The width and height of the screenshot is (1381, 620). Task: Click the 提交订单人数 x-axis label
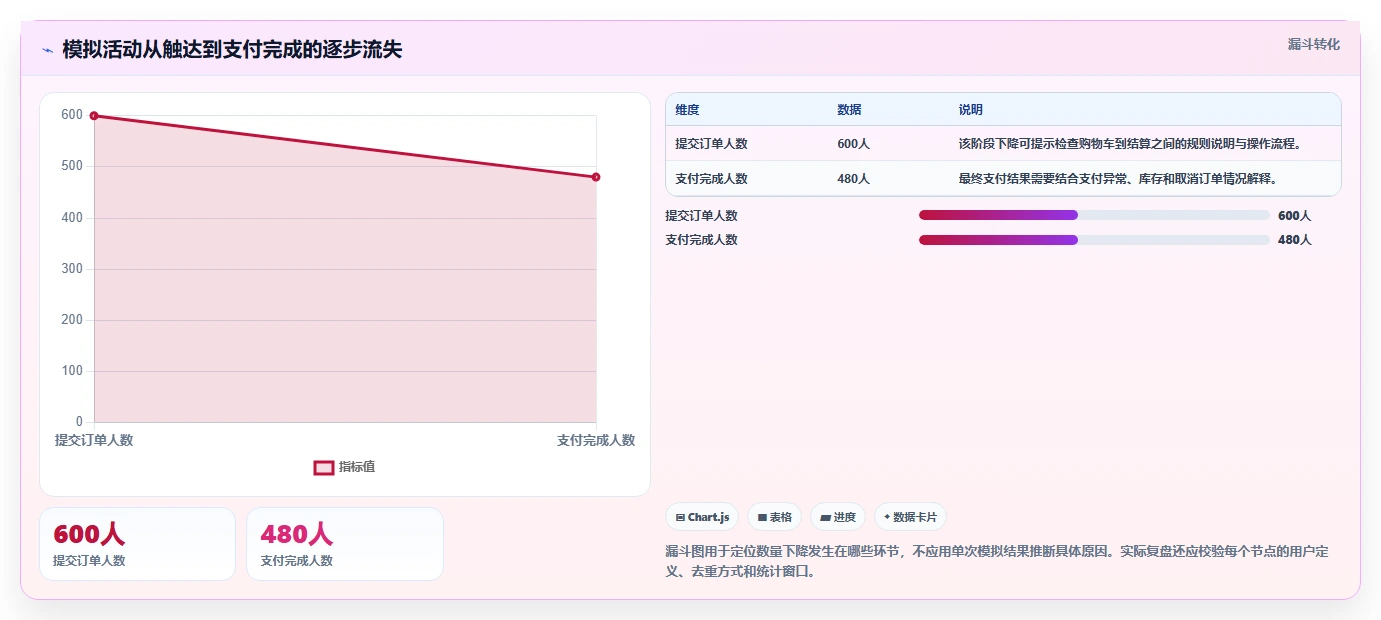(x=94, y=440)
